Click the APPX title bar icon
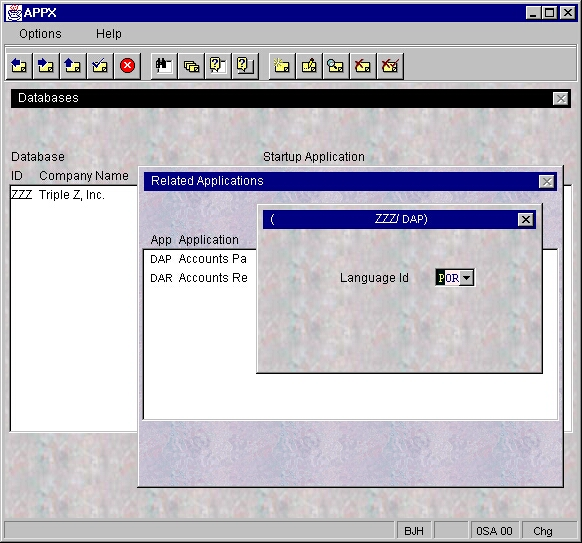582x543 pixels. [x=14, y=13]
